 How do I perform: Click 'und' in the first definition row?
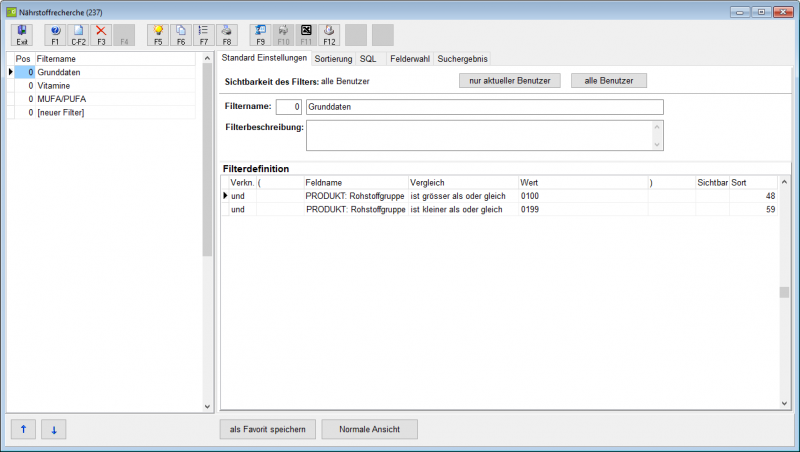coord(242,196)
